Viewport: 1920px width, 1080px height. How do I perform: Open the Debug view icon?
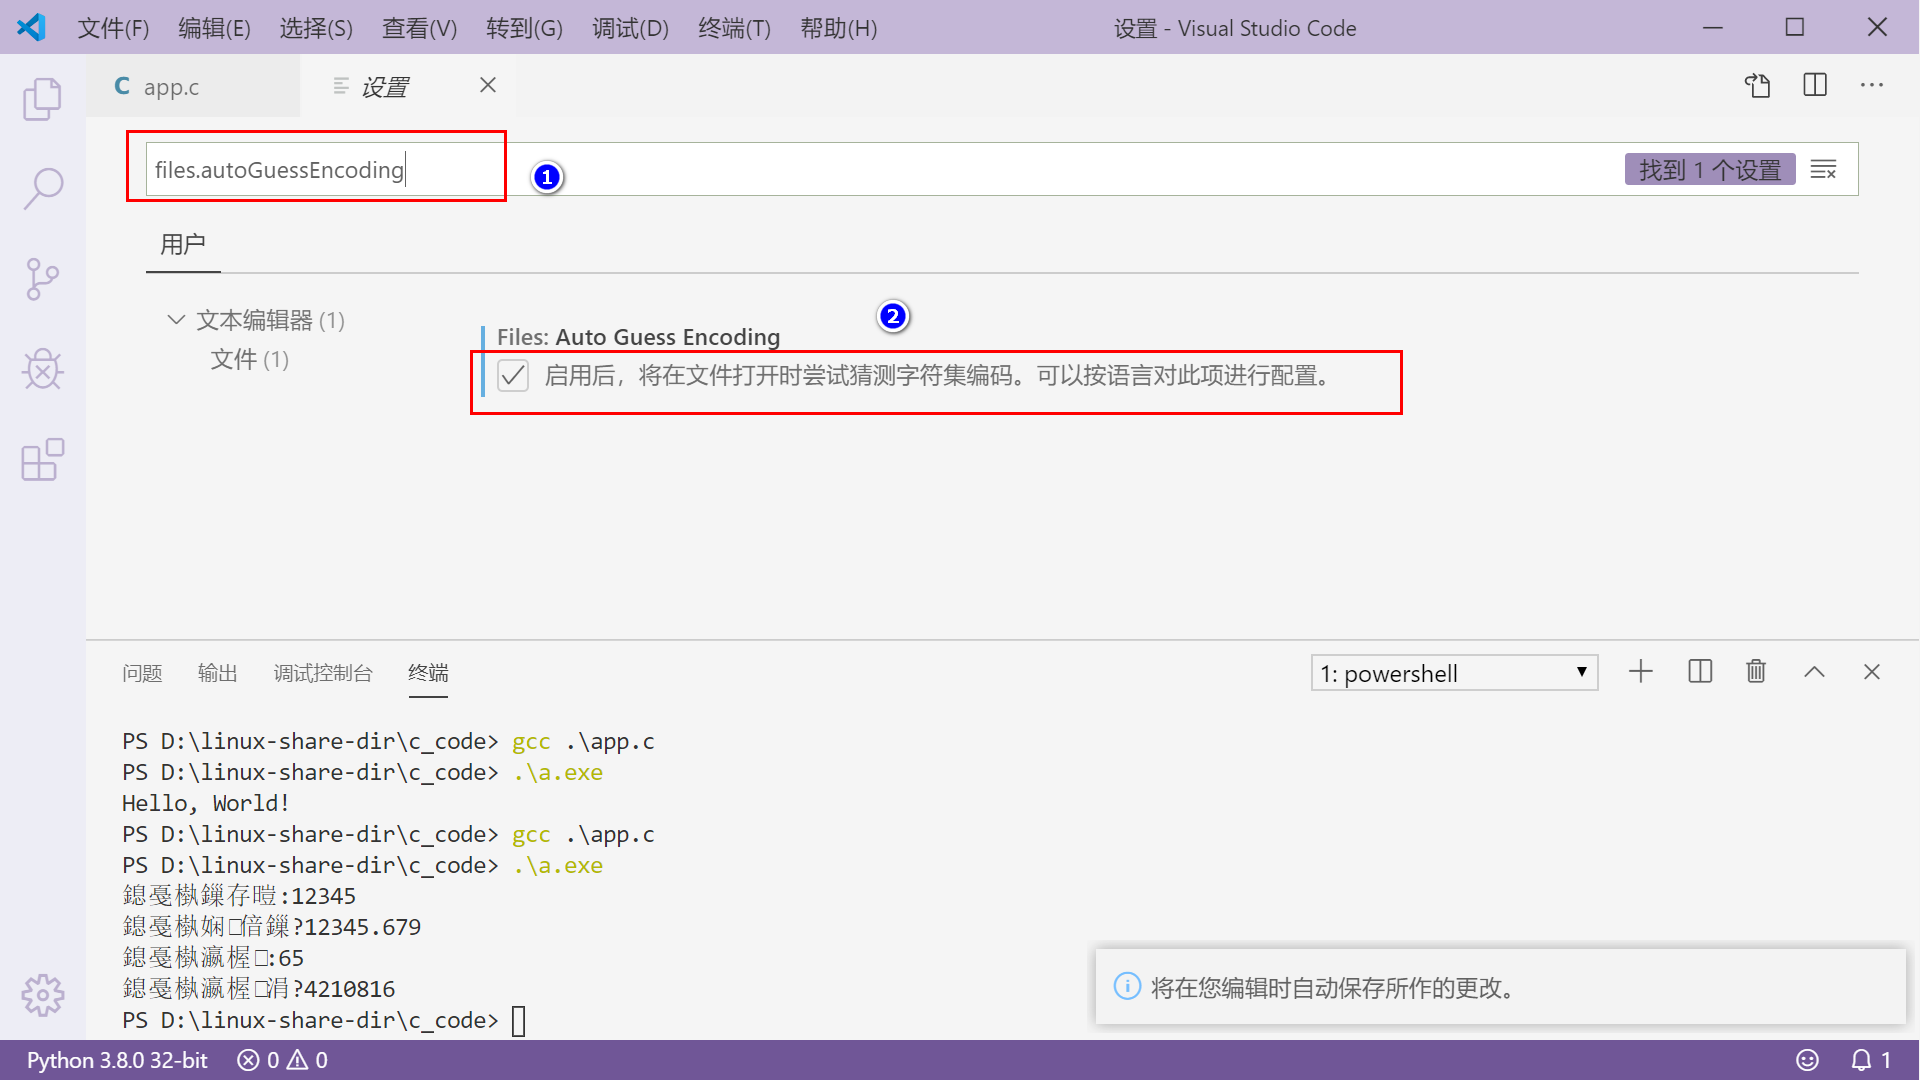[x=42, y=369]
